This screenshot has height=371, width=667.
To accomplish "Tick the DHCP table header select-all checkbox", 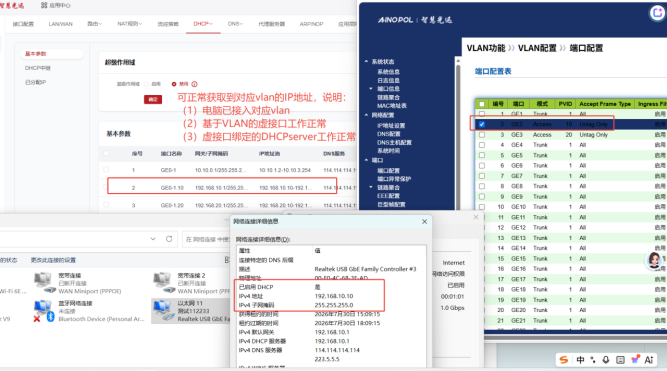I will click(x=106, y=153).
